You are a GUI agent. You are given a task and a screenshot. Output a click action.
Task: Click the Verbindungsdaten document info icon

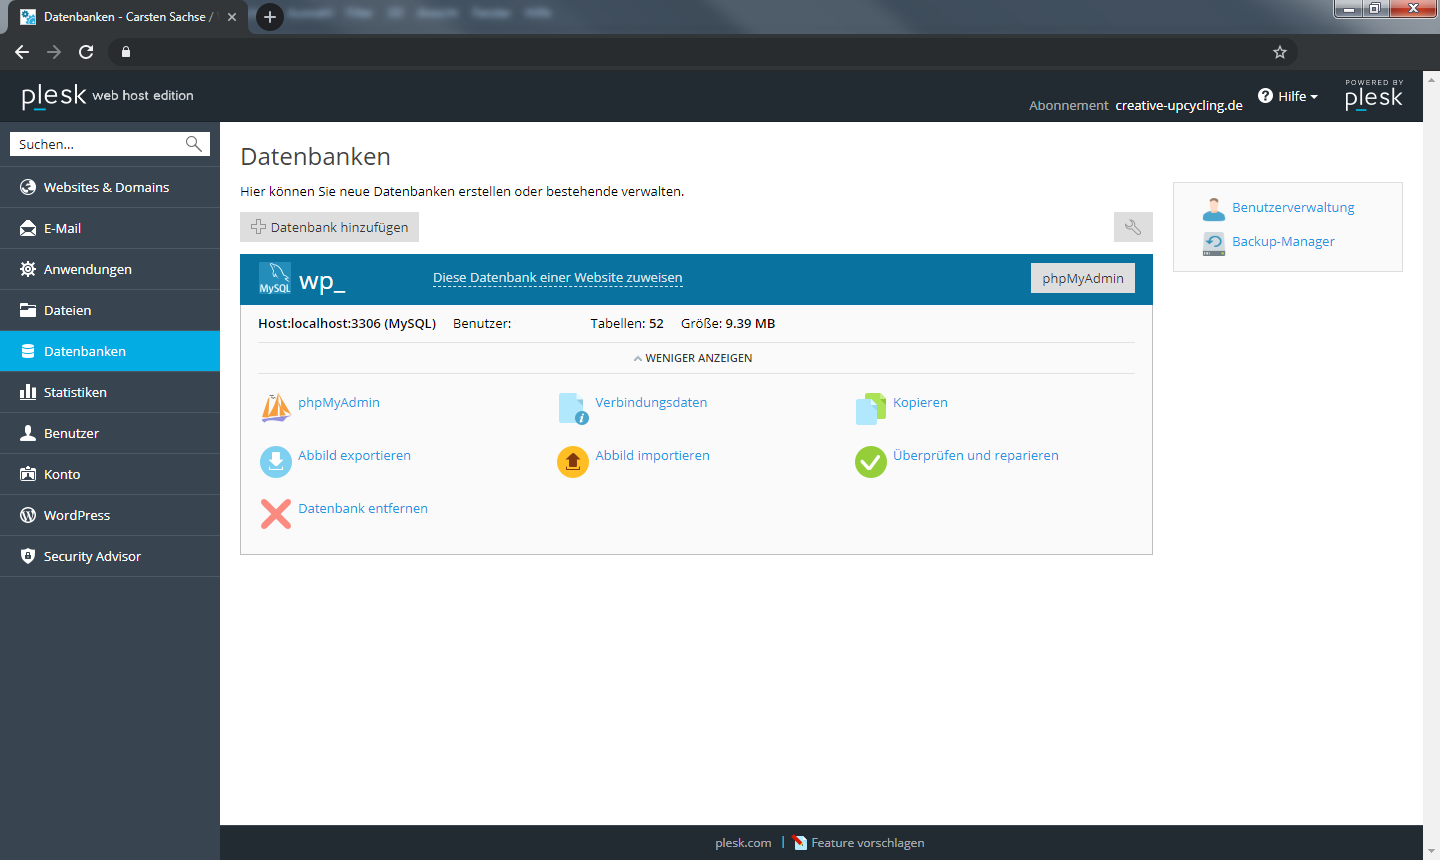pyautogui.click(x=573, y=408)
